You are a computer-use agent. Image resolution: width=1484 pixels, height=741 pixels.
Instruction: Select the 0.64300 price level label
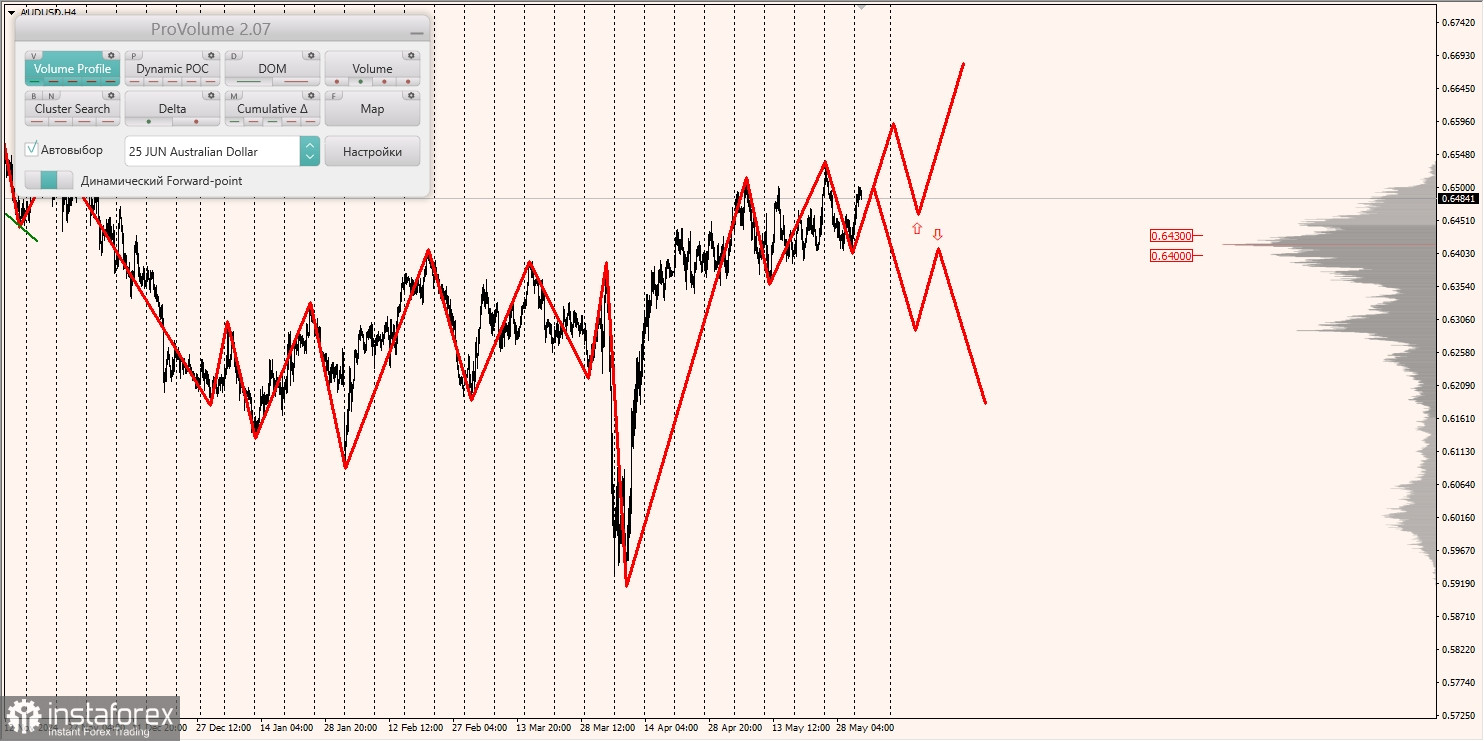point(1171,236)
